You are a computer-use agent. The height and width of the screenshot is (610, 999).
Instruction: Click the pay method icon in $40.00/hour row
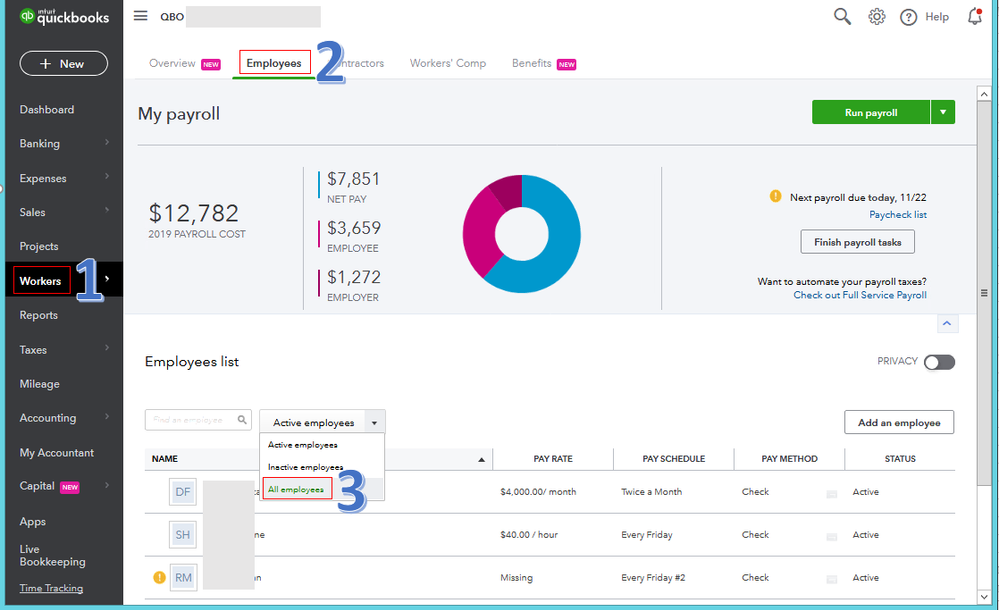coord(831,537)
